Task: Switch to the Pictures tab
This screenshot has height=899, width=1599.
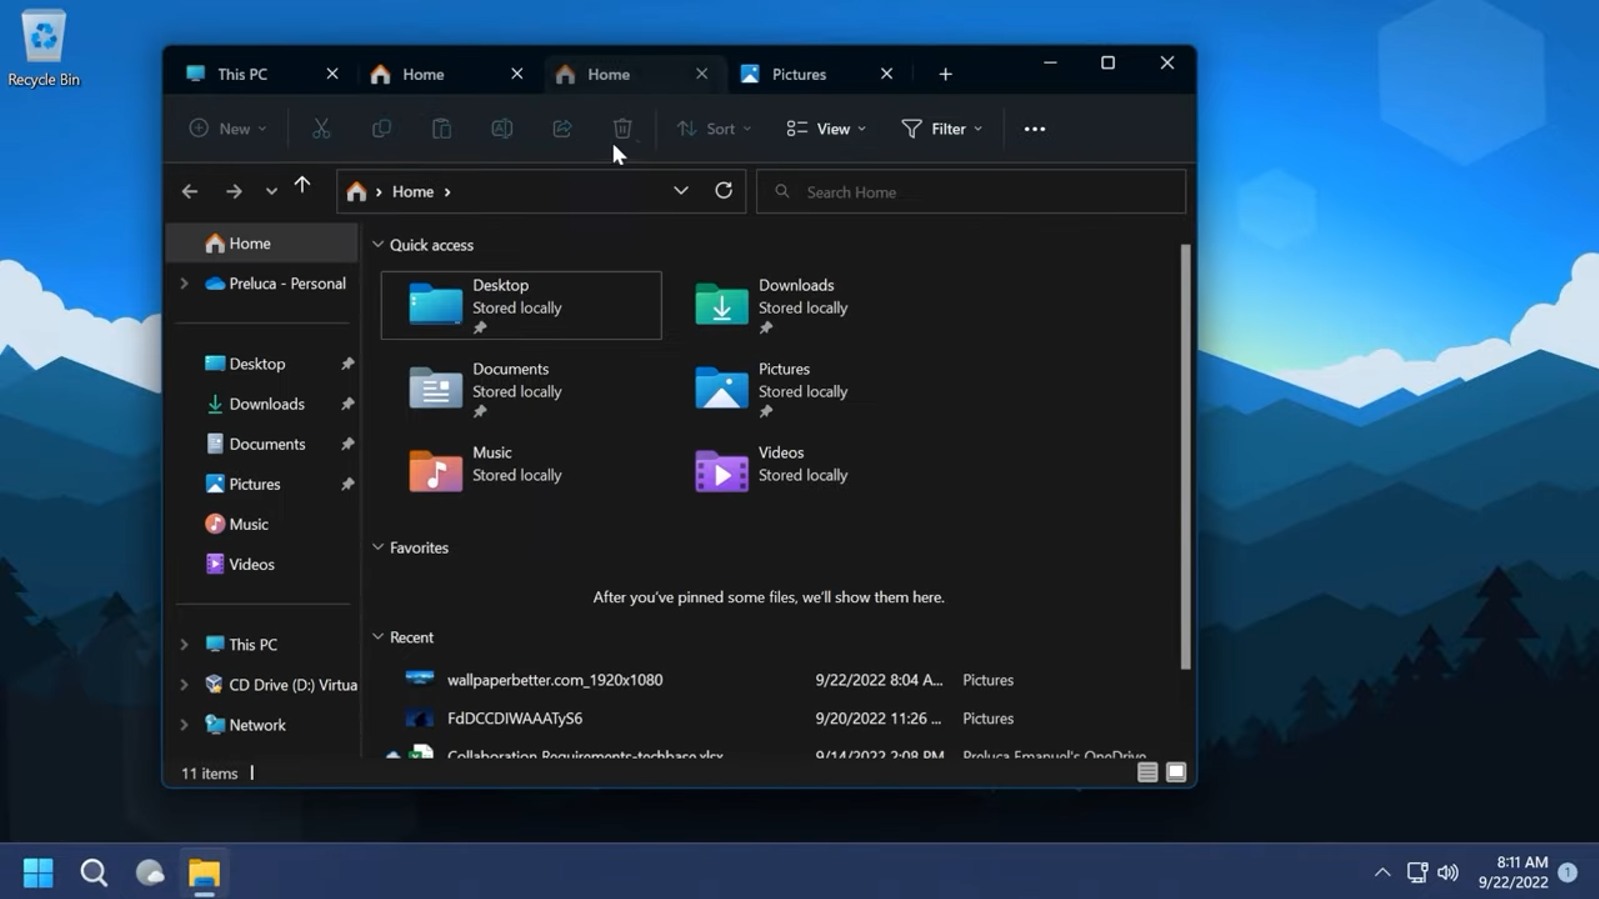Action: [799, 74]
